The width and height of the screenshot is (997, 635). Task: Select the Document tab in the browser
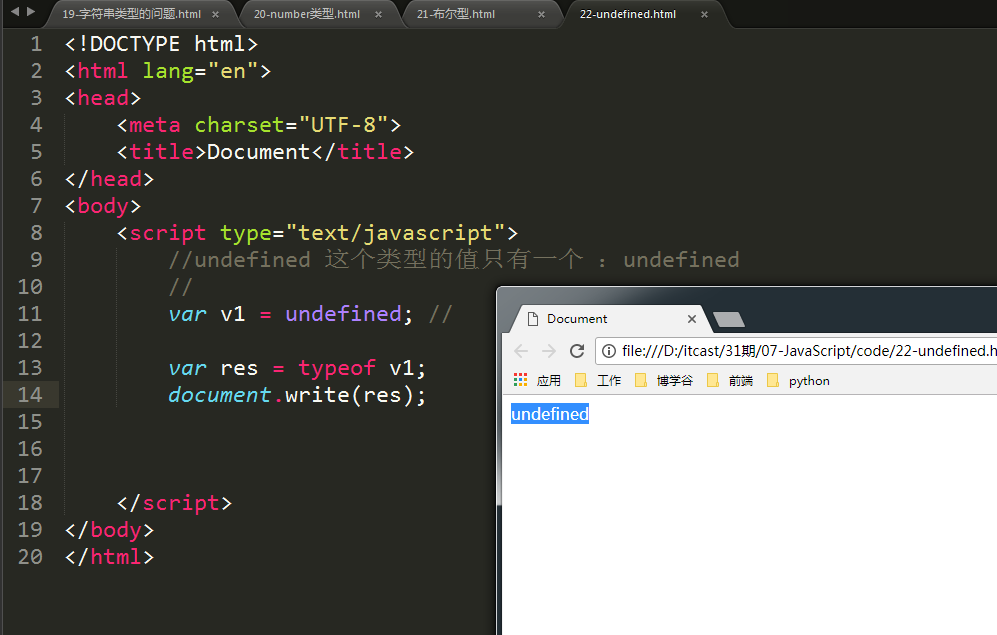[x=577, y=319]
